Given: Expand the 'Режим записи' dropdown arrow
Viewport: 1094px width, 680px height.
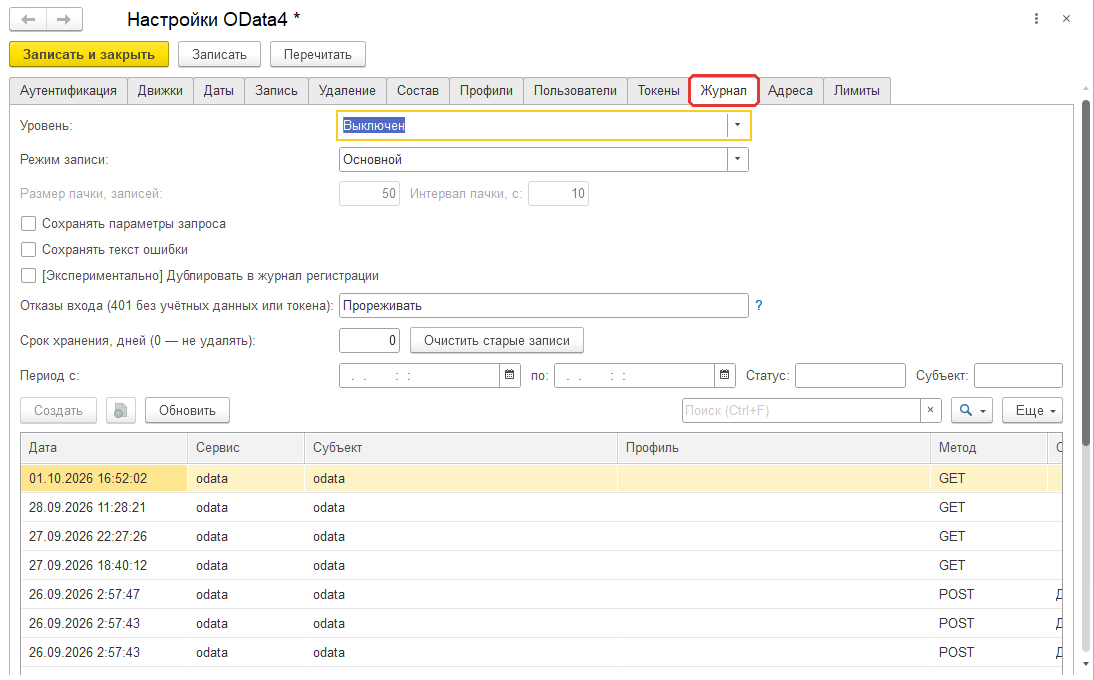Looking at the screenshot, I should point(737,160).
